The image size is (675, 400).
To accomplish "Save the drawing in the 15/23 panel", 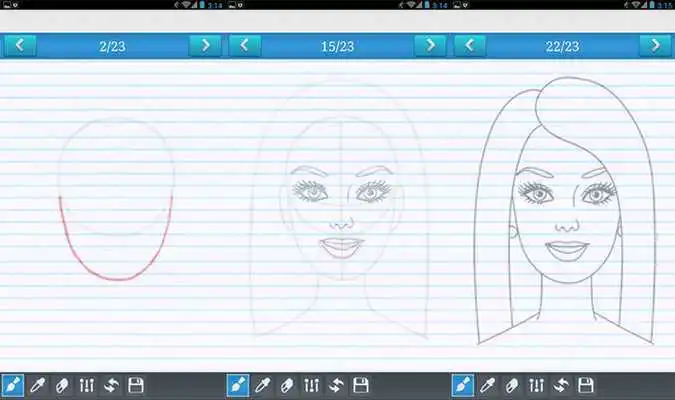I will coord(361,385).
